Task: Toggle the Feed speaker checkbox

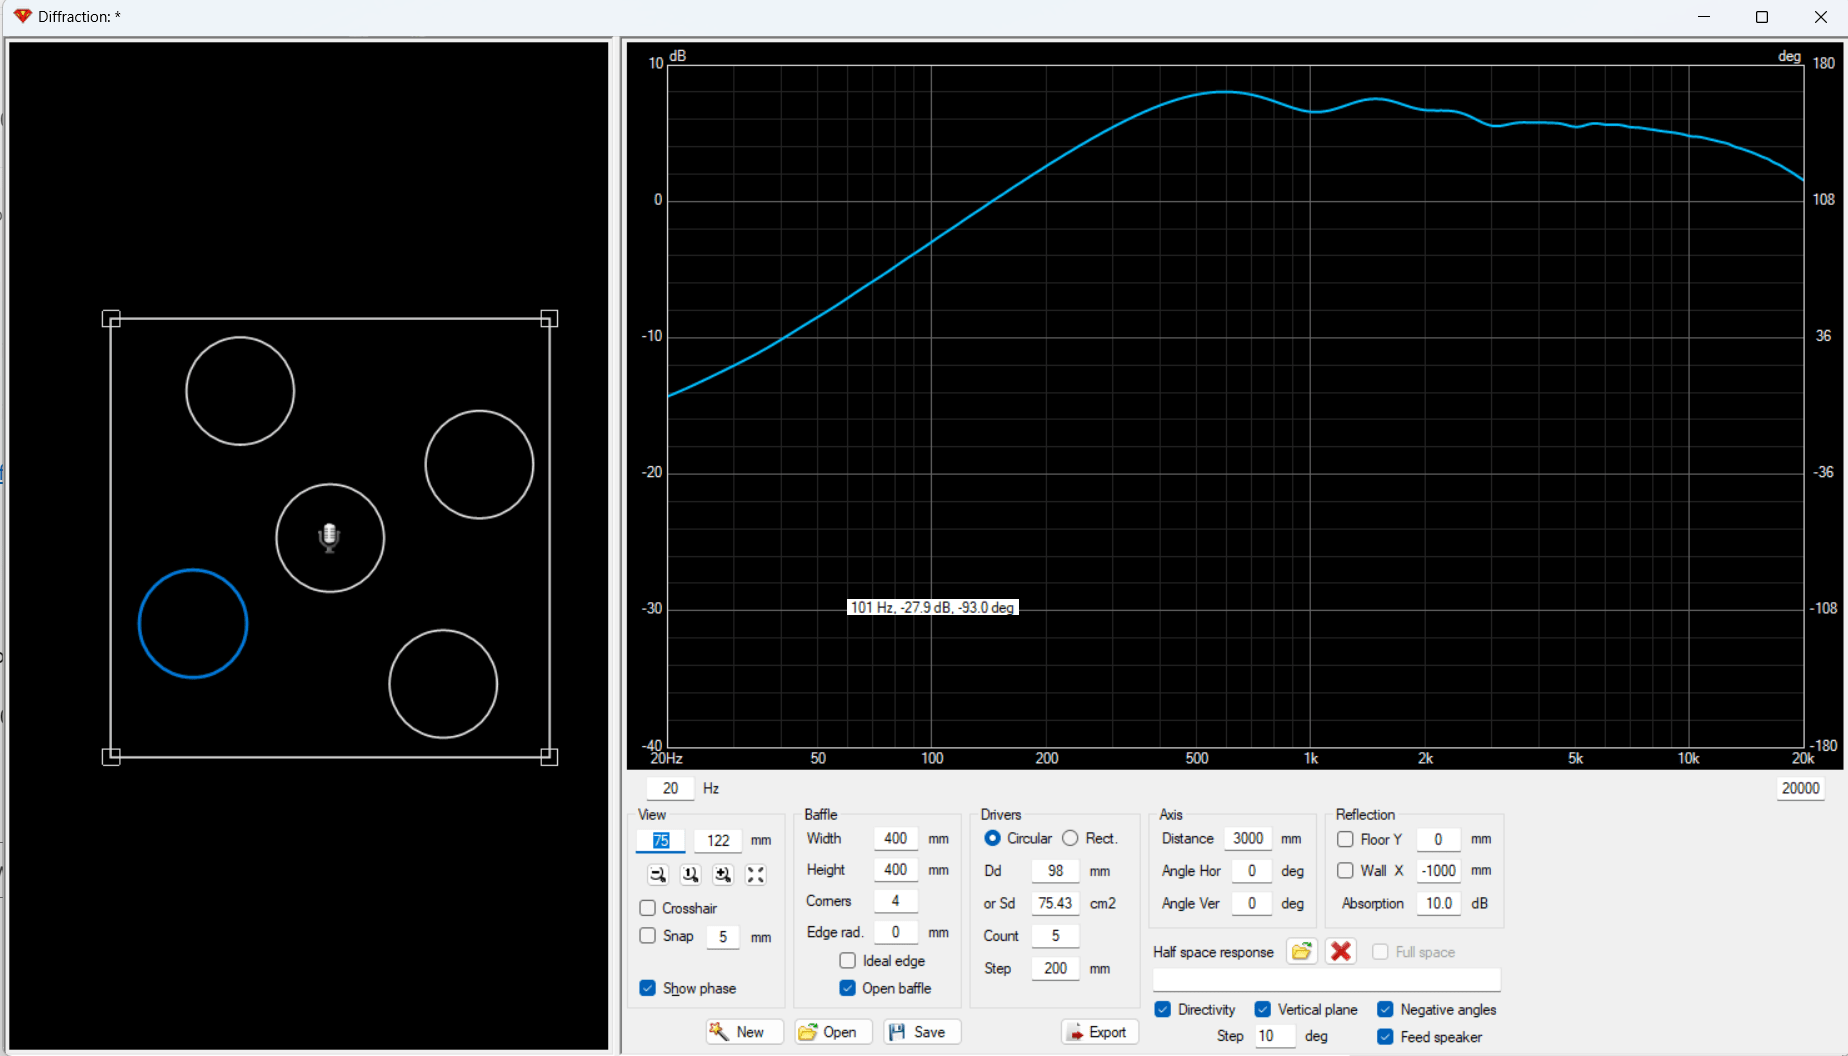Action: [1385, 1037]
